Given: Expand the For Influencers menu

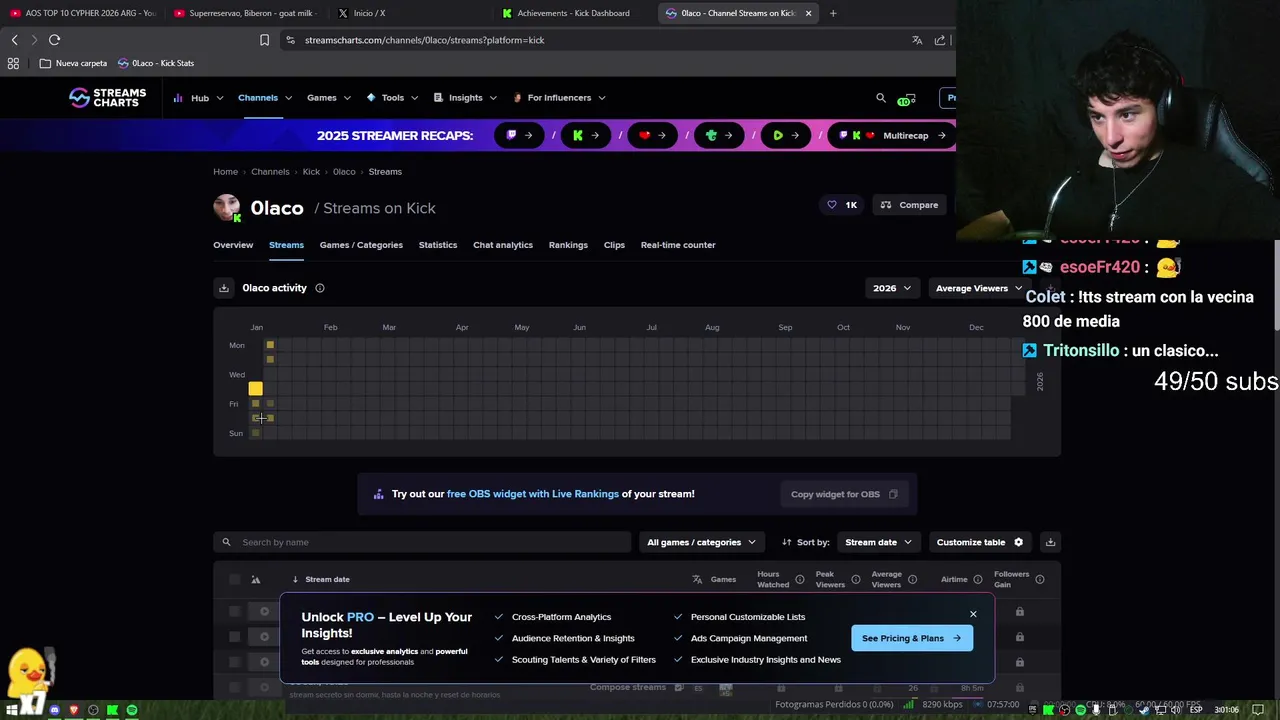Looking at the screenshot, I should 559,98.
